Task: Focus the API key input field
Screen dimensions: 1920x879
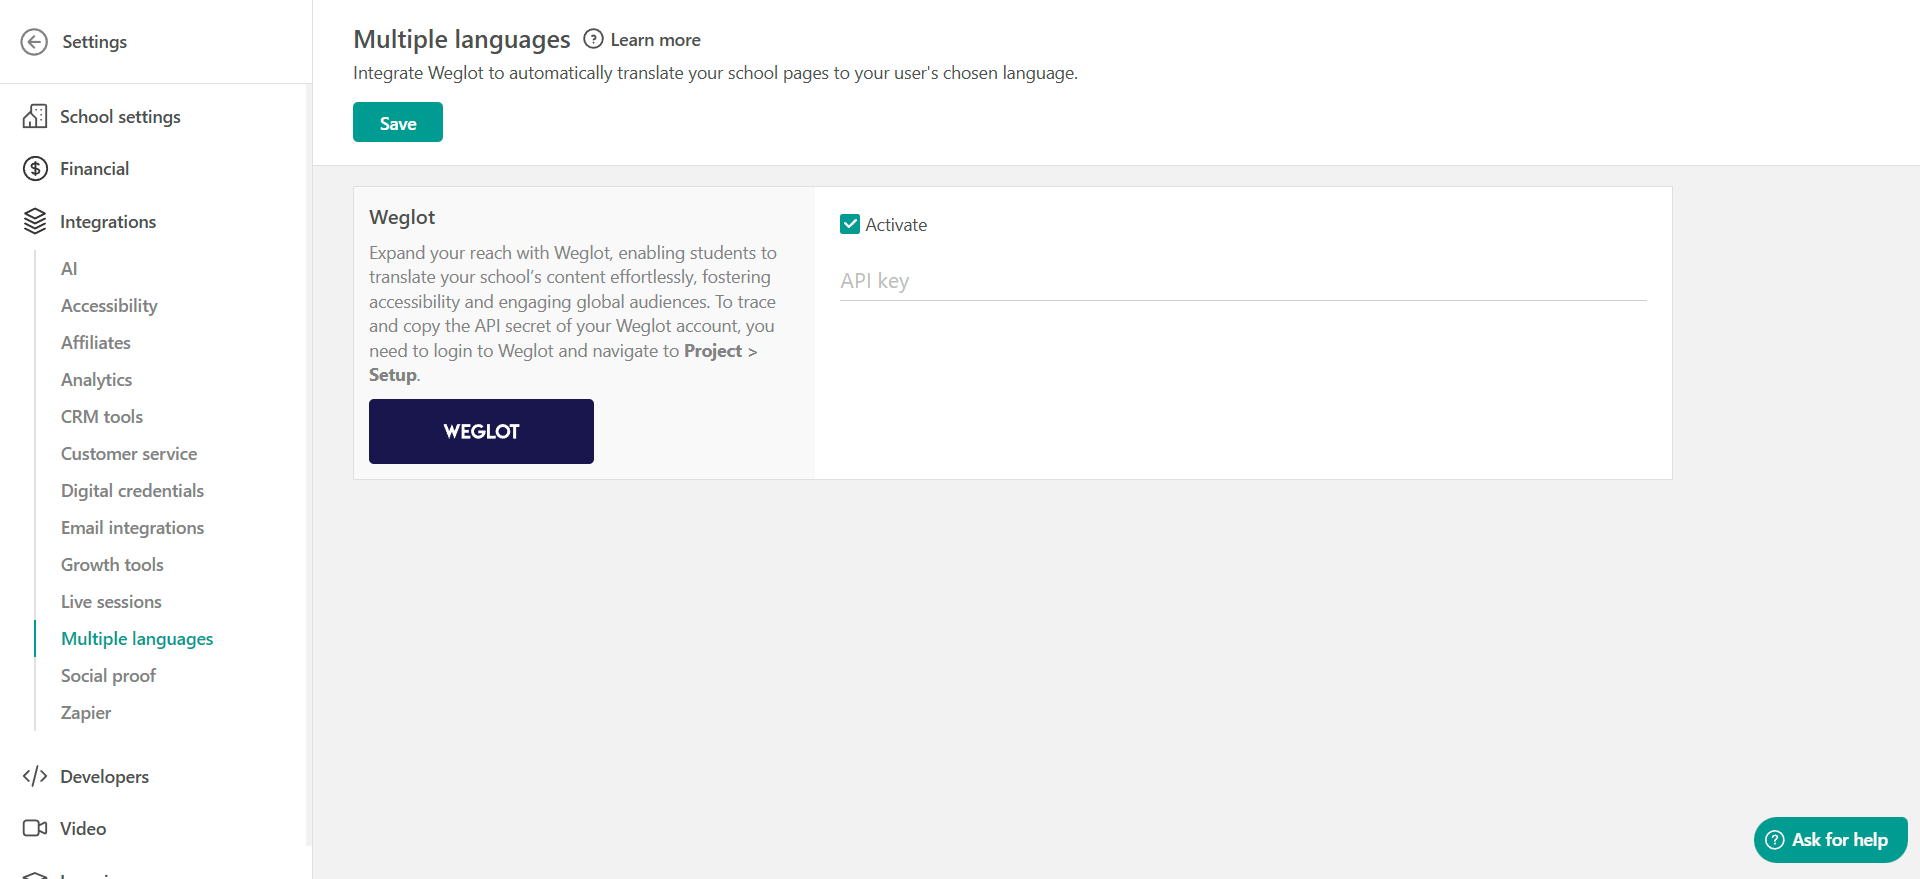Action: [1243, 281]
